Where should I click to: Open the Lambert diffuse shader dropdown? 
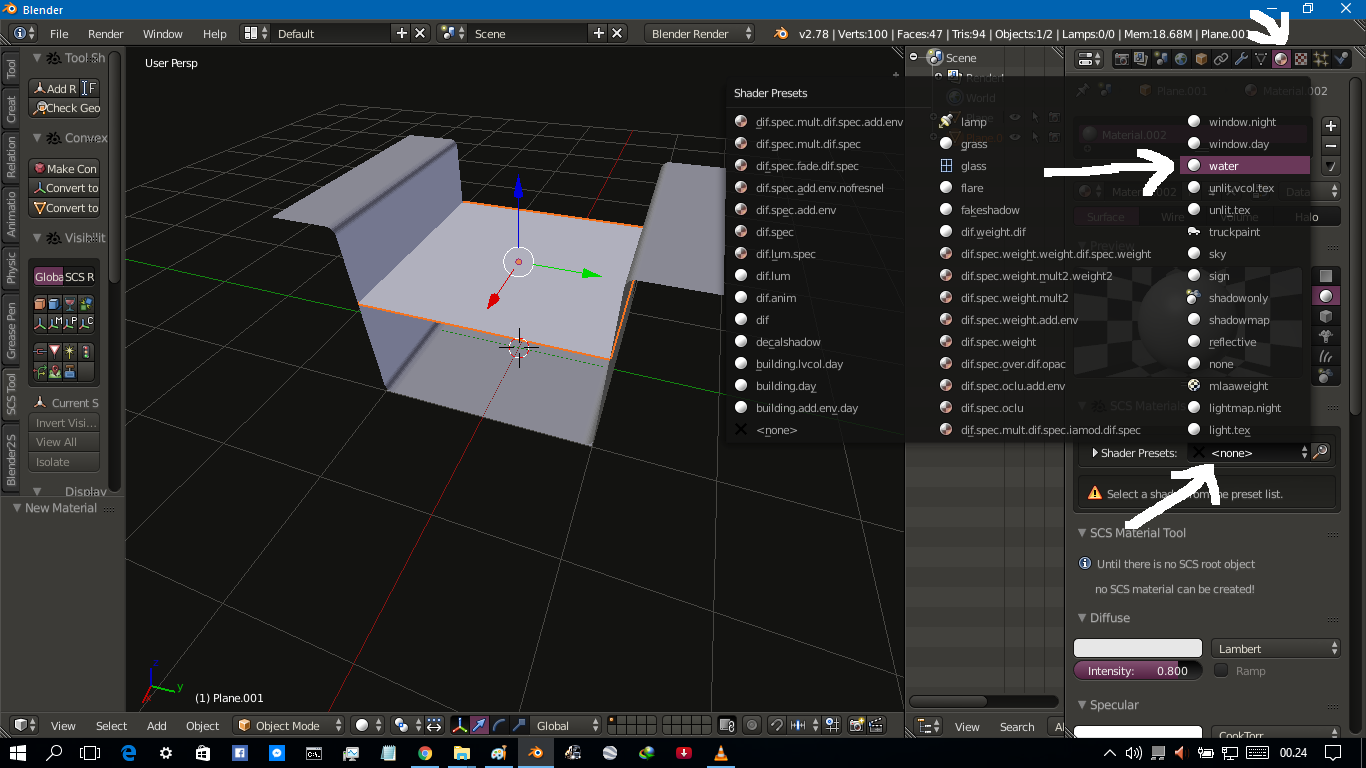pos(1275,648)
